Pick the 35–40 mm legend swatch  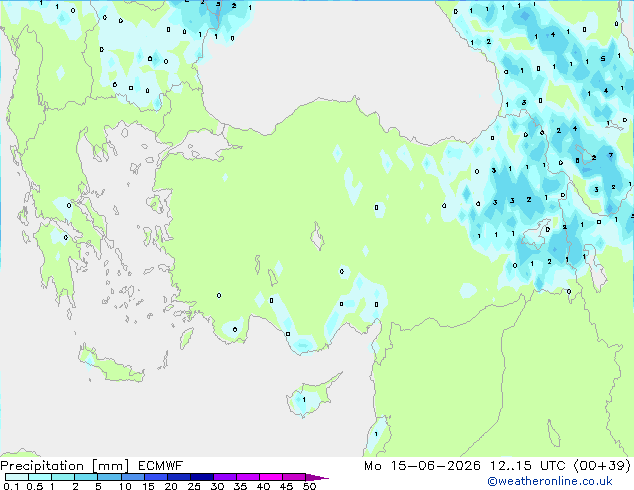247,477
